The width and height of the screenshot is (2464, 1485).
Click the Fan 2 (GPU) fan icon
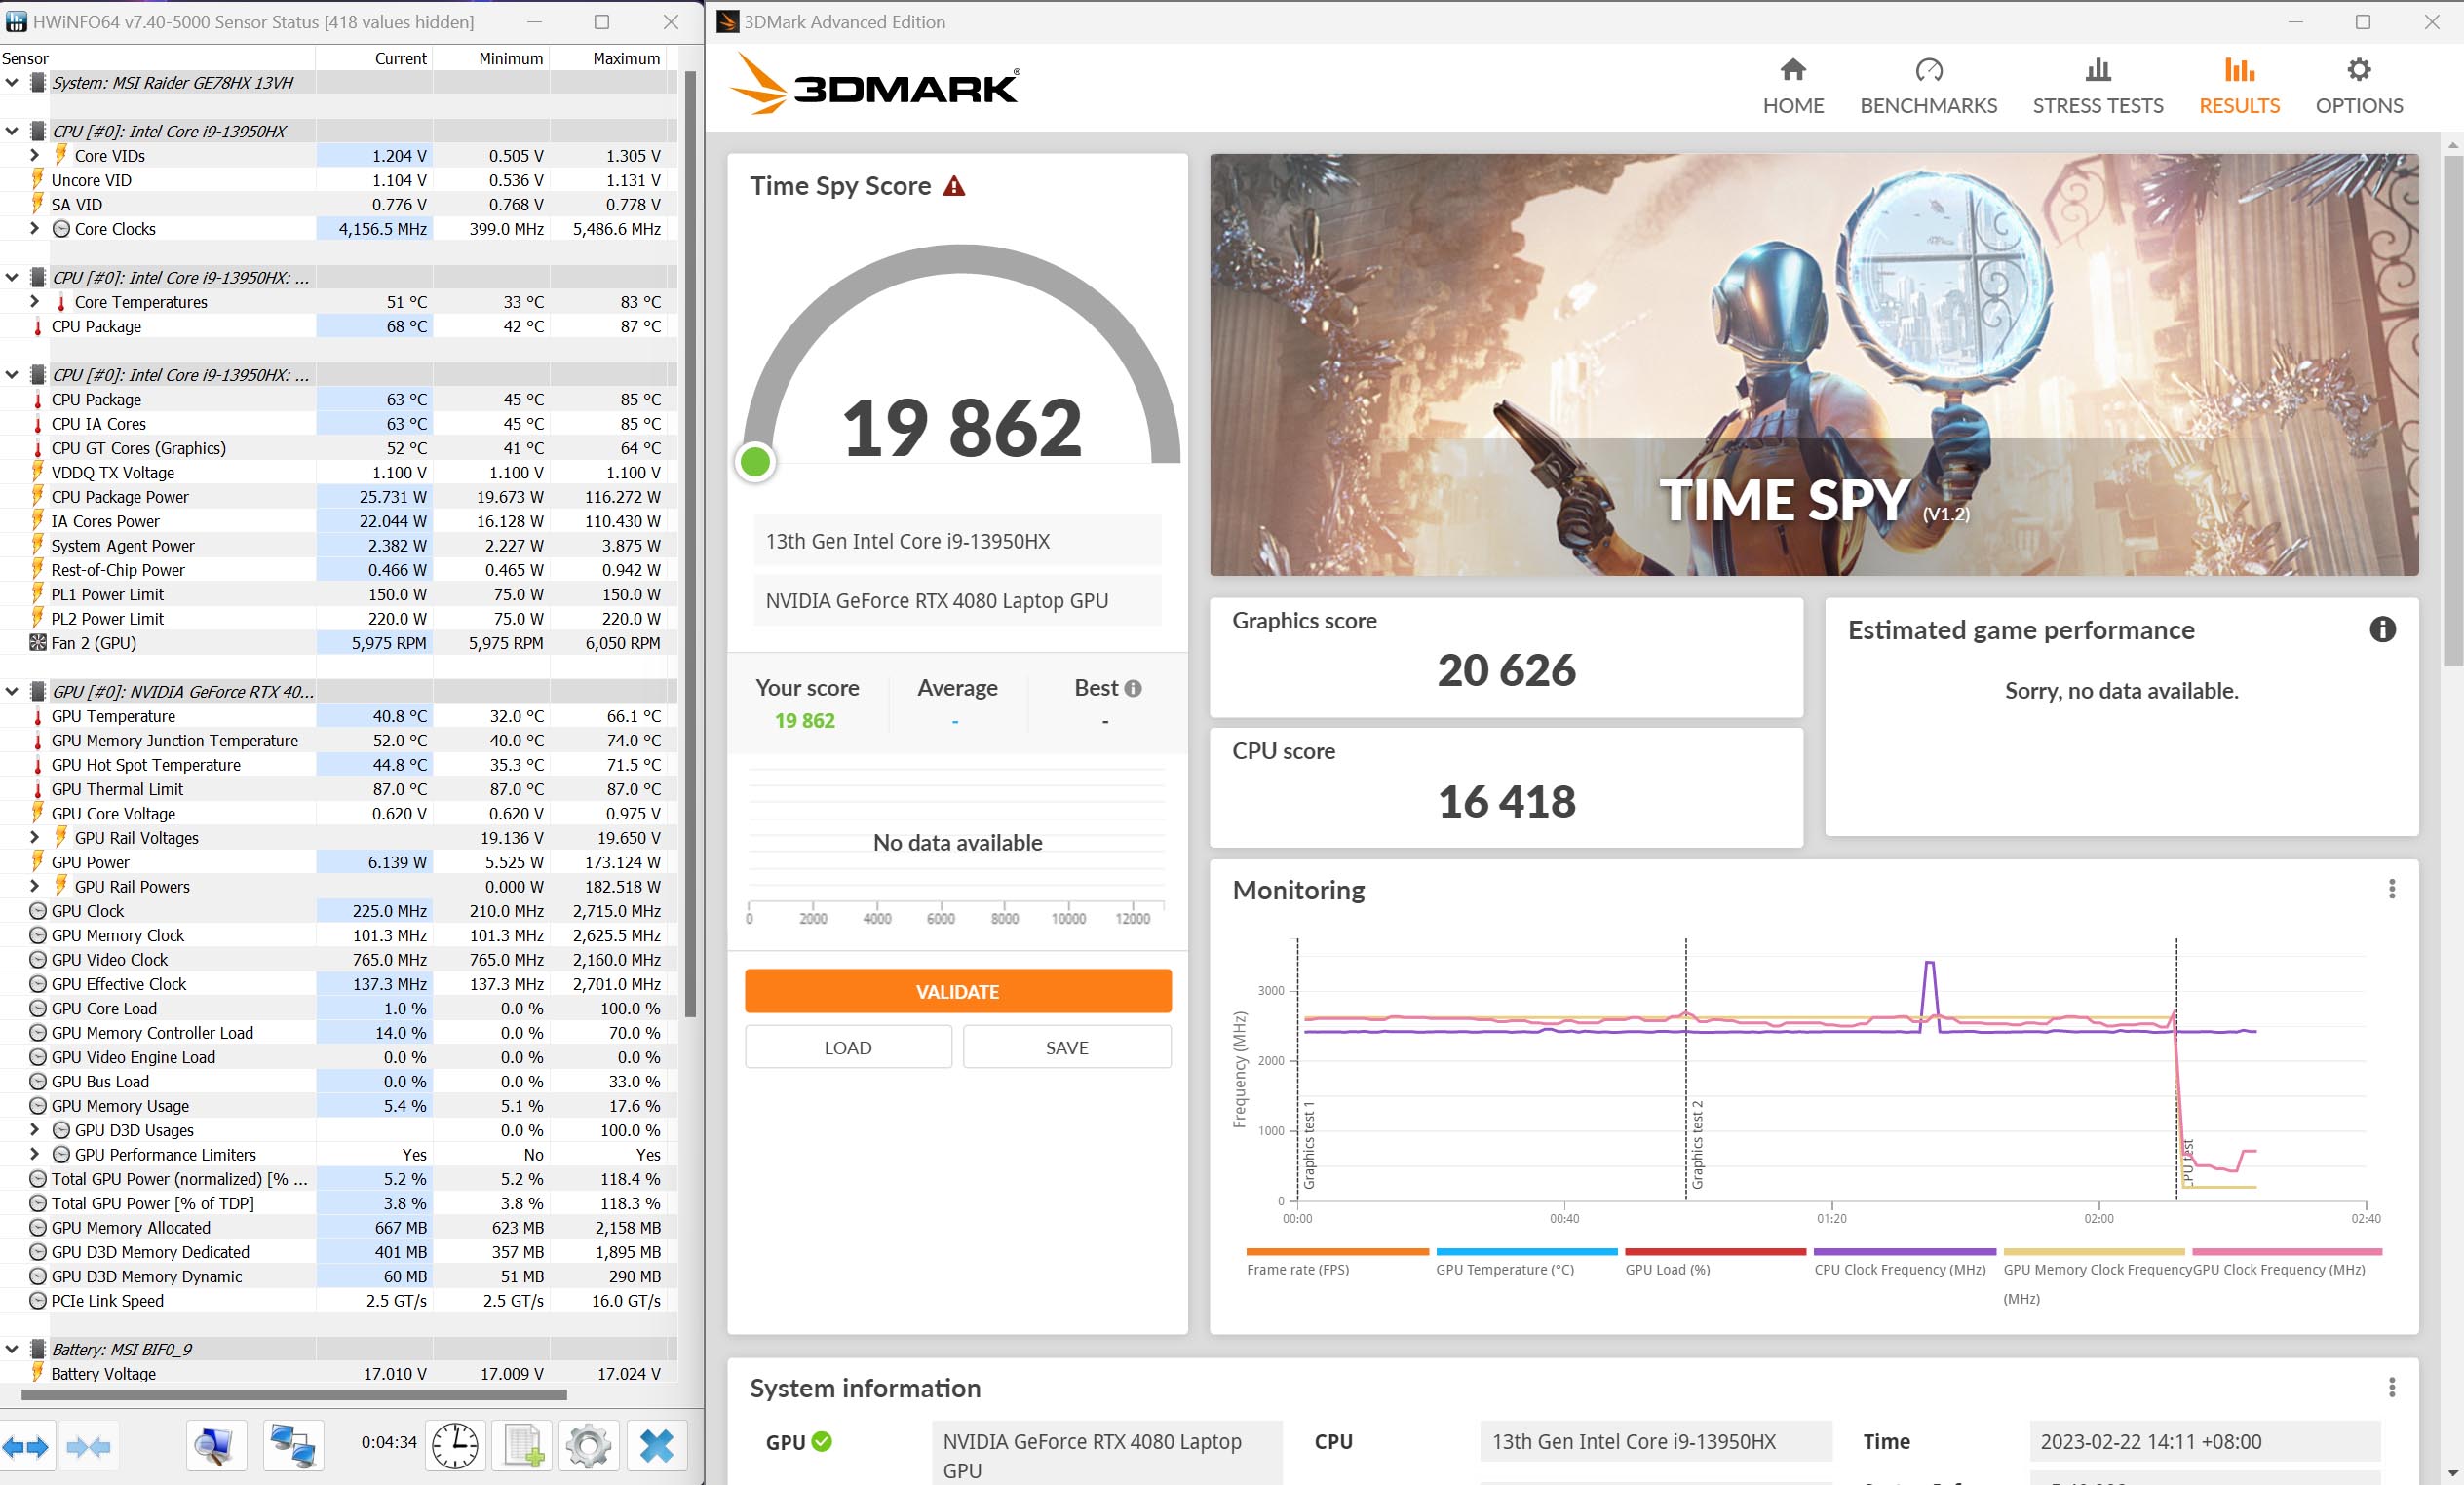pyautogui.click(x=38, y=643)
